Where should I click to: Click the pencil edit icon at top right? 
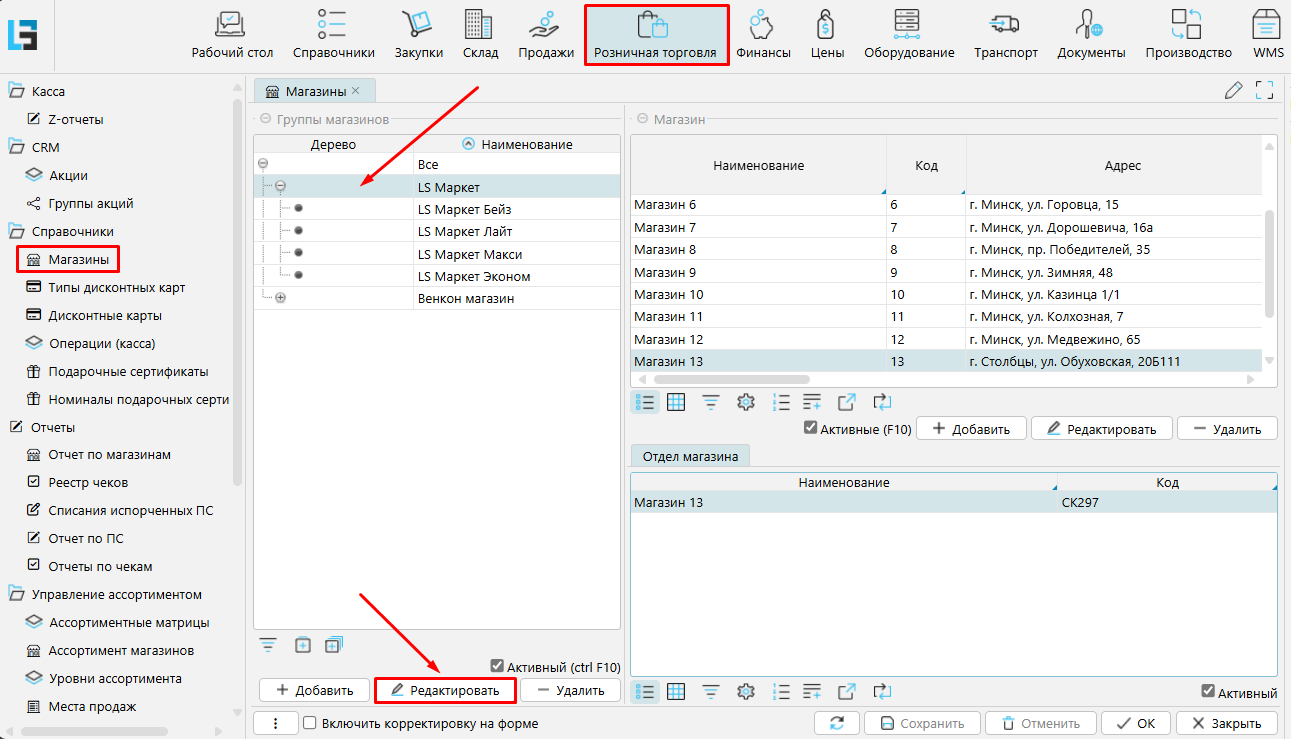click(1234, 91)
